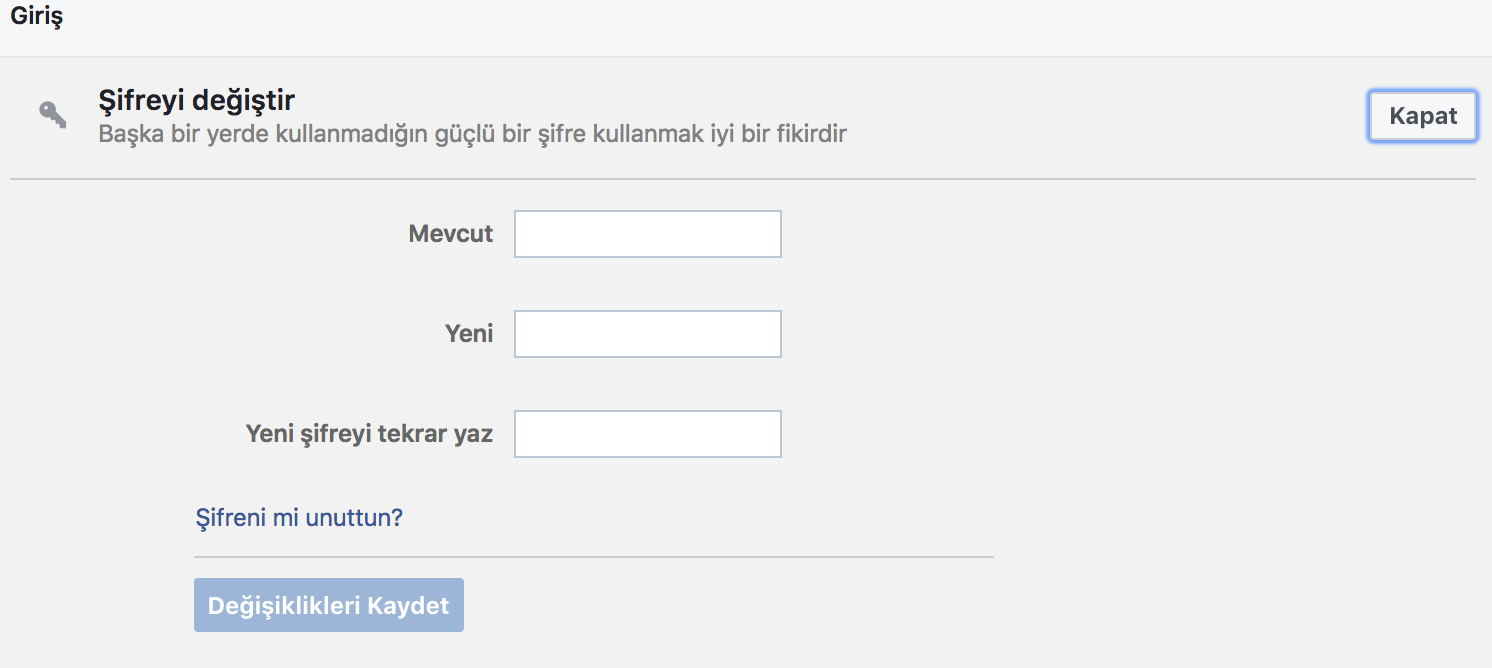Screen dimensions: 1492x668
Task: Click the strong password advice subtitle
Action: coord(472,134)
